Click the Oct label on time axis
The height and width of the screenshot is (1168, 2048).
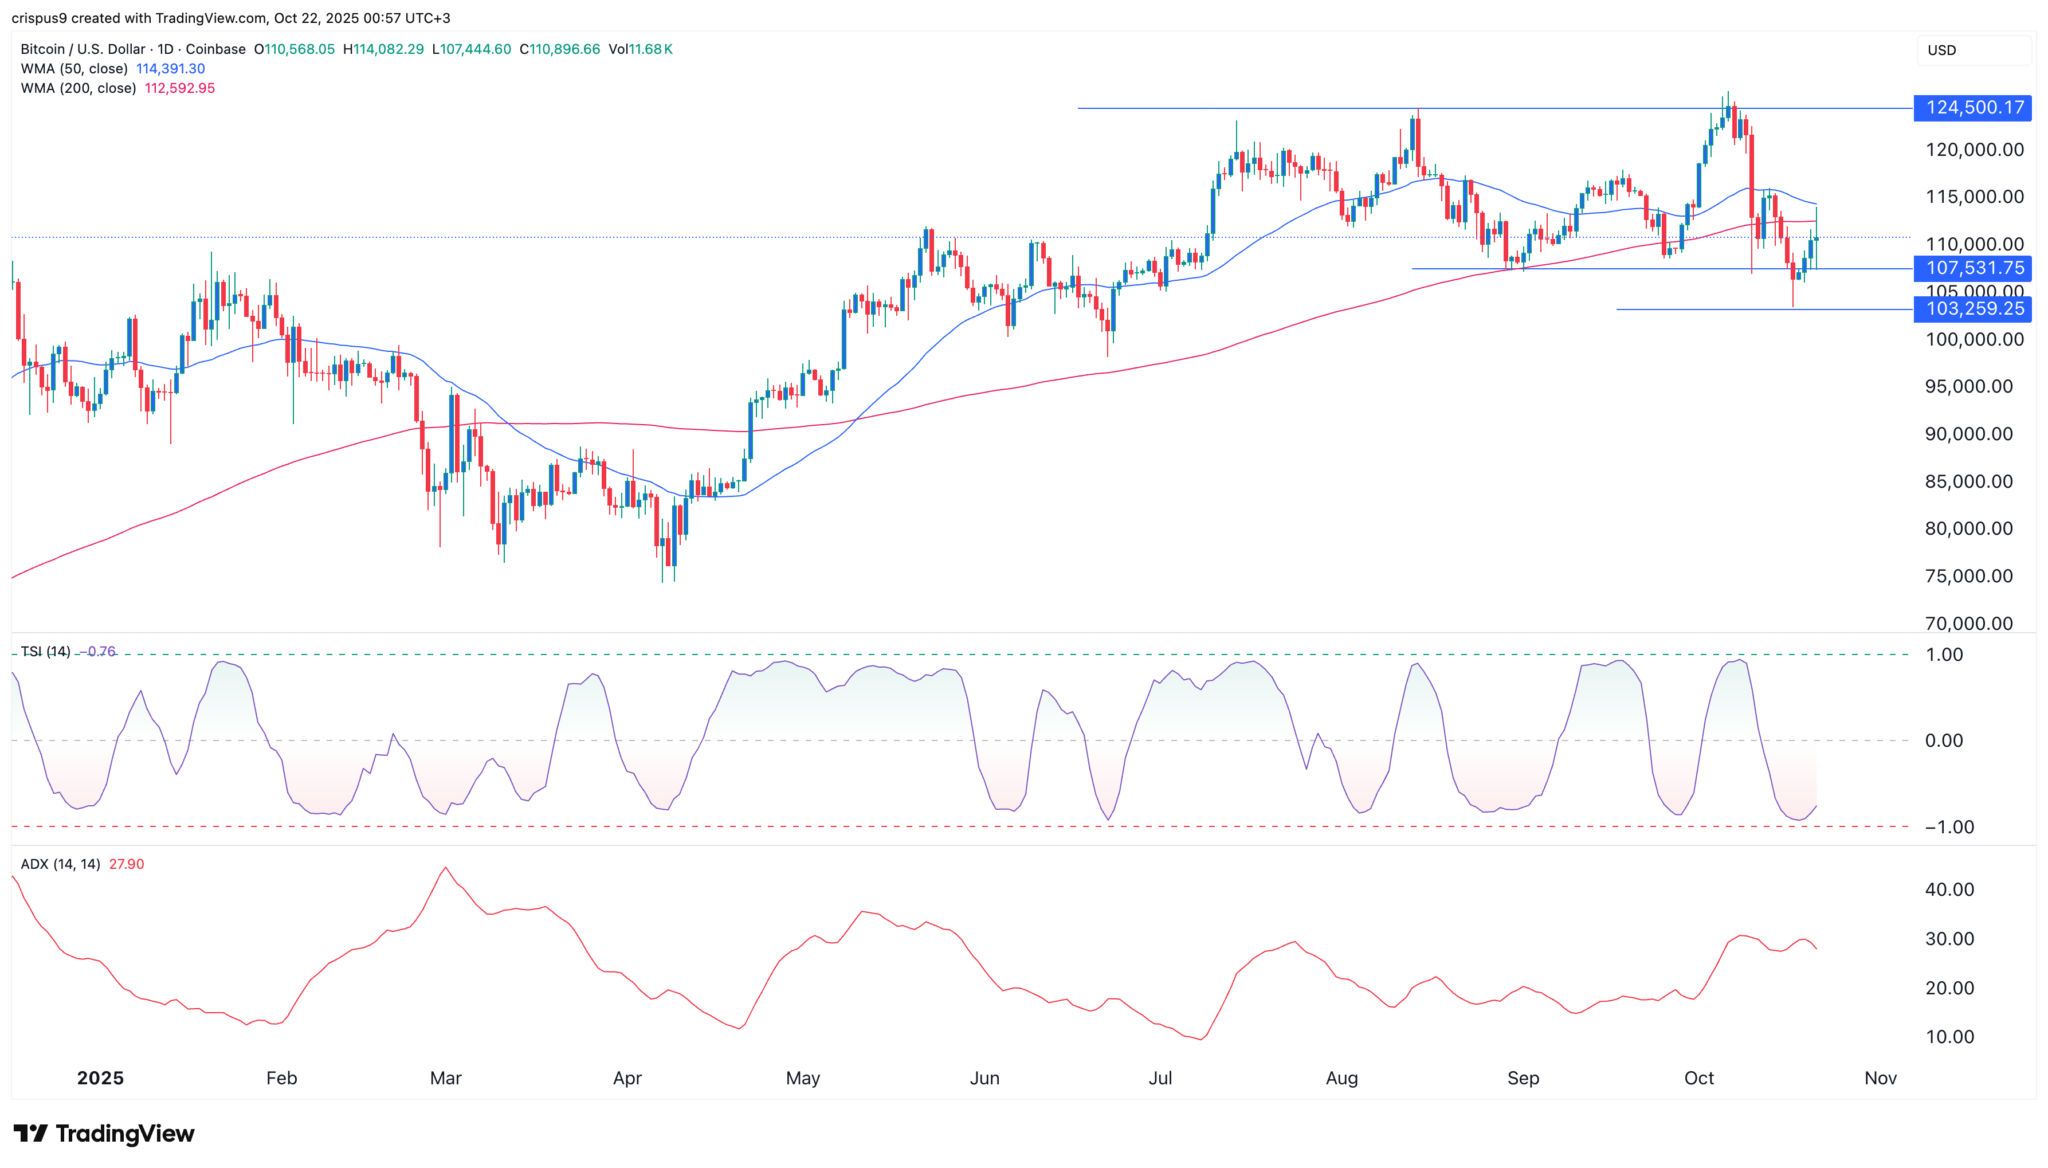coord(1699,1078)
